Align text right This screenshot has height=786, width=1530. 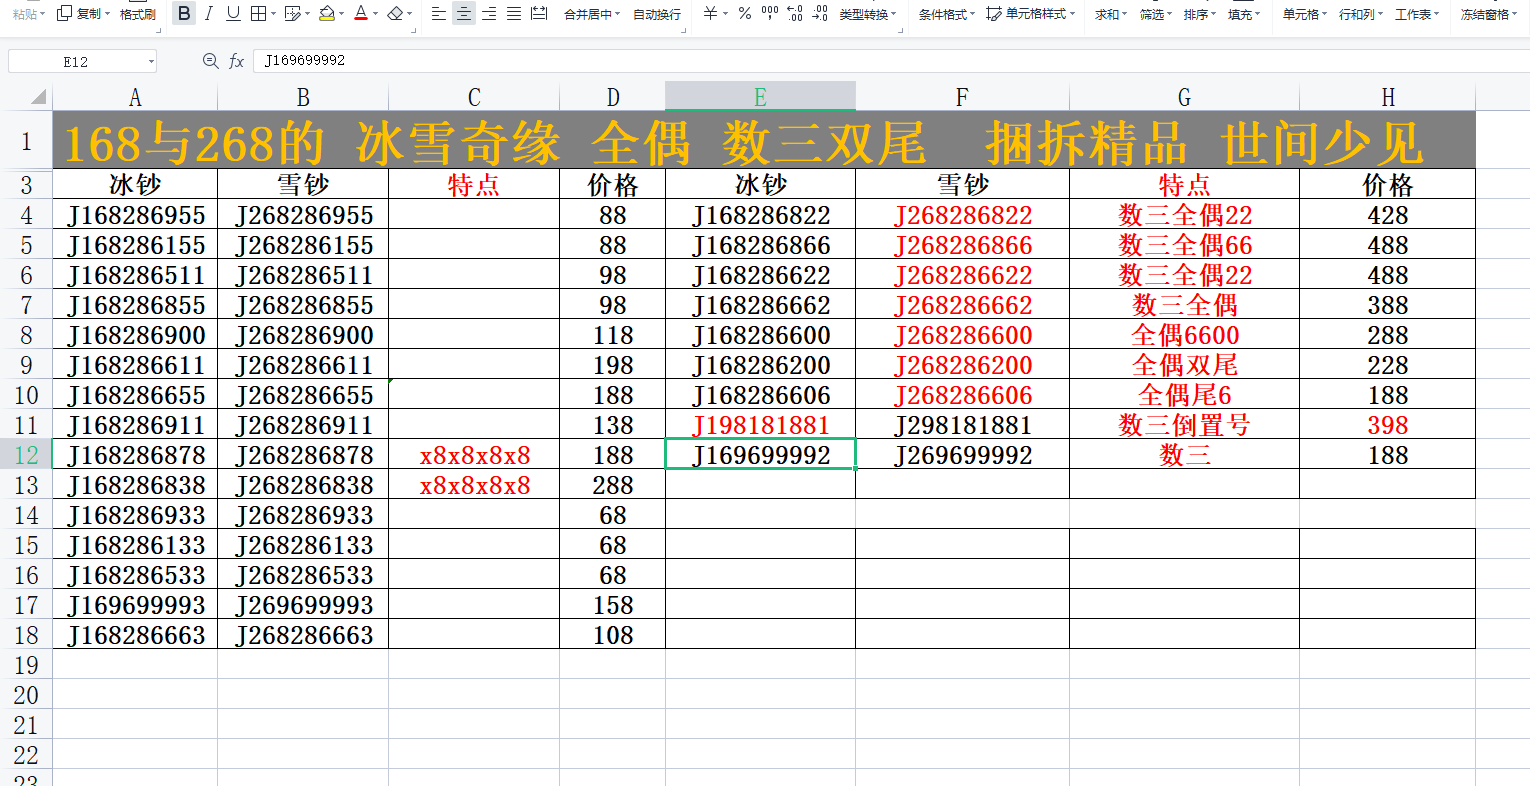pyautogui.click(x=488, y=14)
